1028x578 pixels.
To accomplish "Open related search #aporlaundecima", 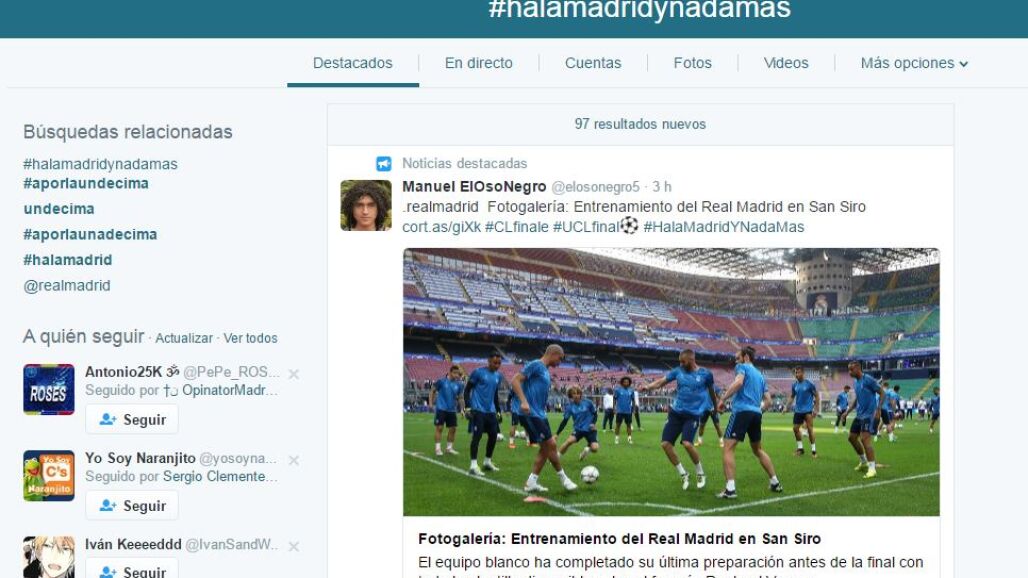I will click(x=86, y=183).
